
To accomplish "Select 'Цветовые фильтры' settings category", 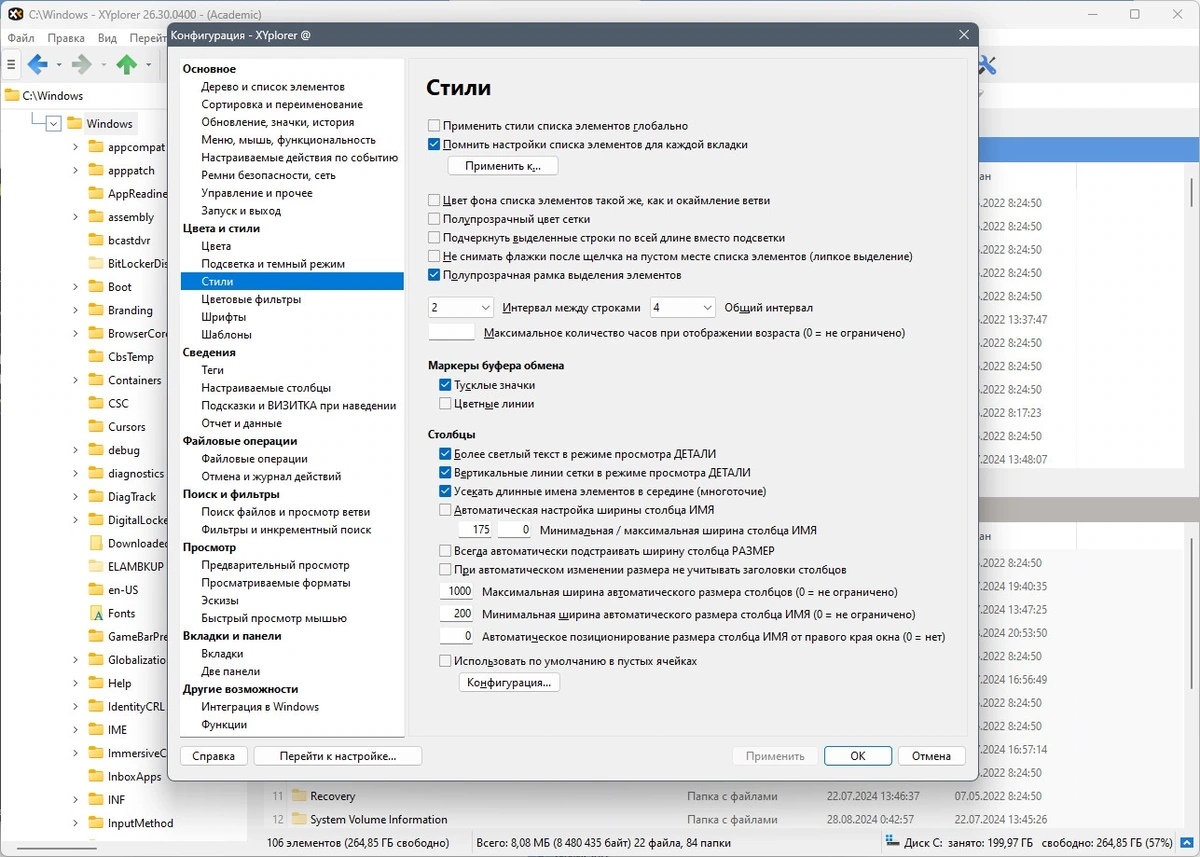I will click(x=251, y=299).
